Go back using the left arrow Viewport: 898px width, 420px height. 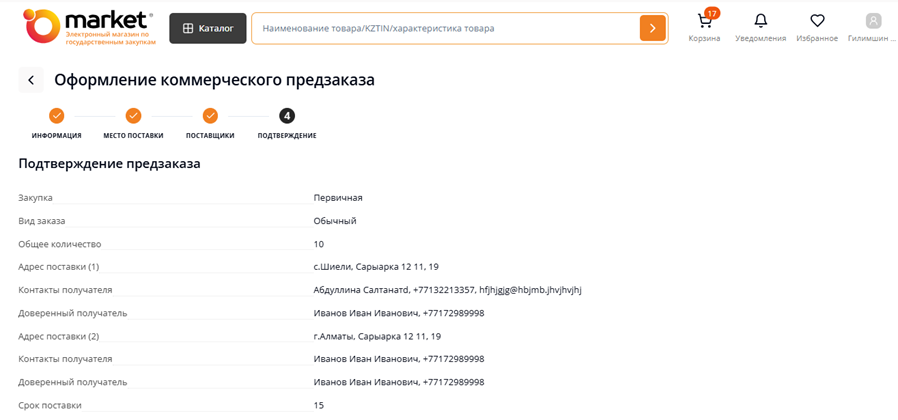(x=31, y=80)
